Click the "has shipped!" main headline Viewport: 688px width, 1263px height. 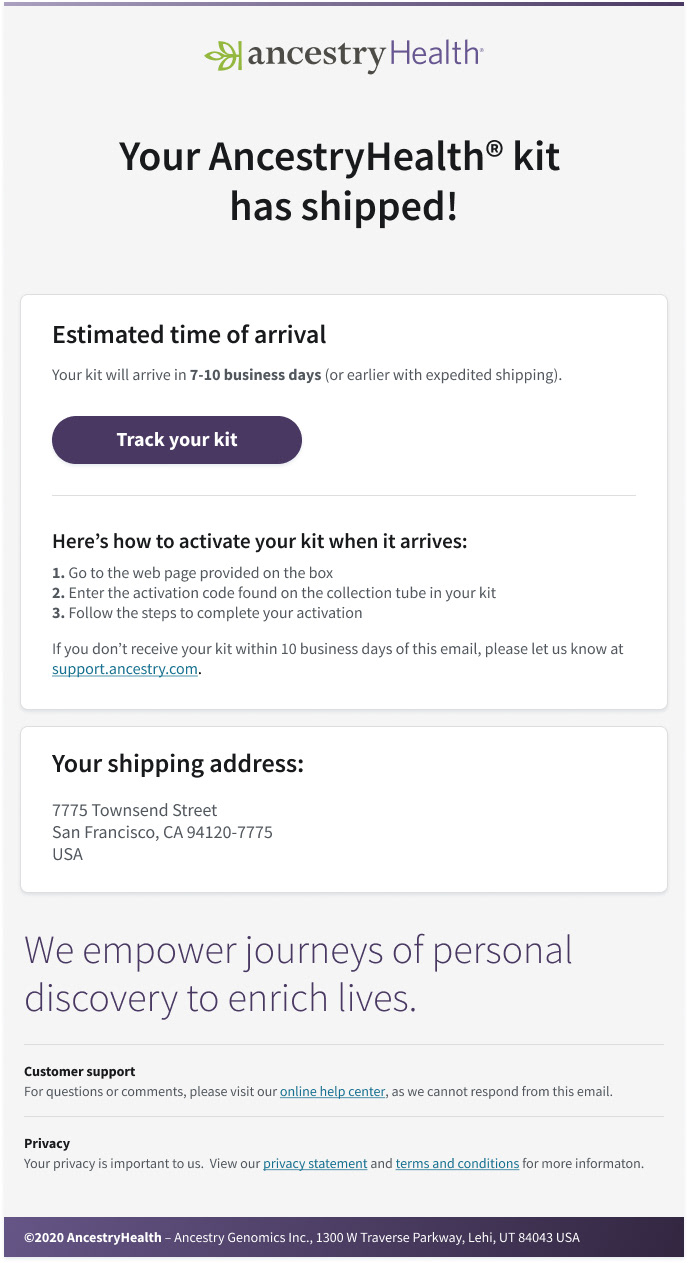pyautogui.click(x=343, y=207)
